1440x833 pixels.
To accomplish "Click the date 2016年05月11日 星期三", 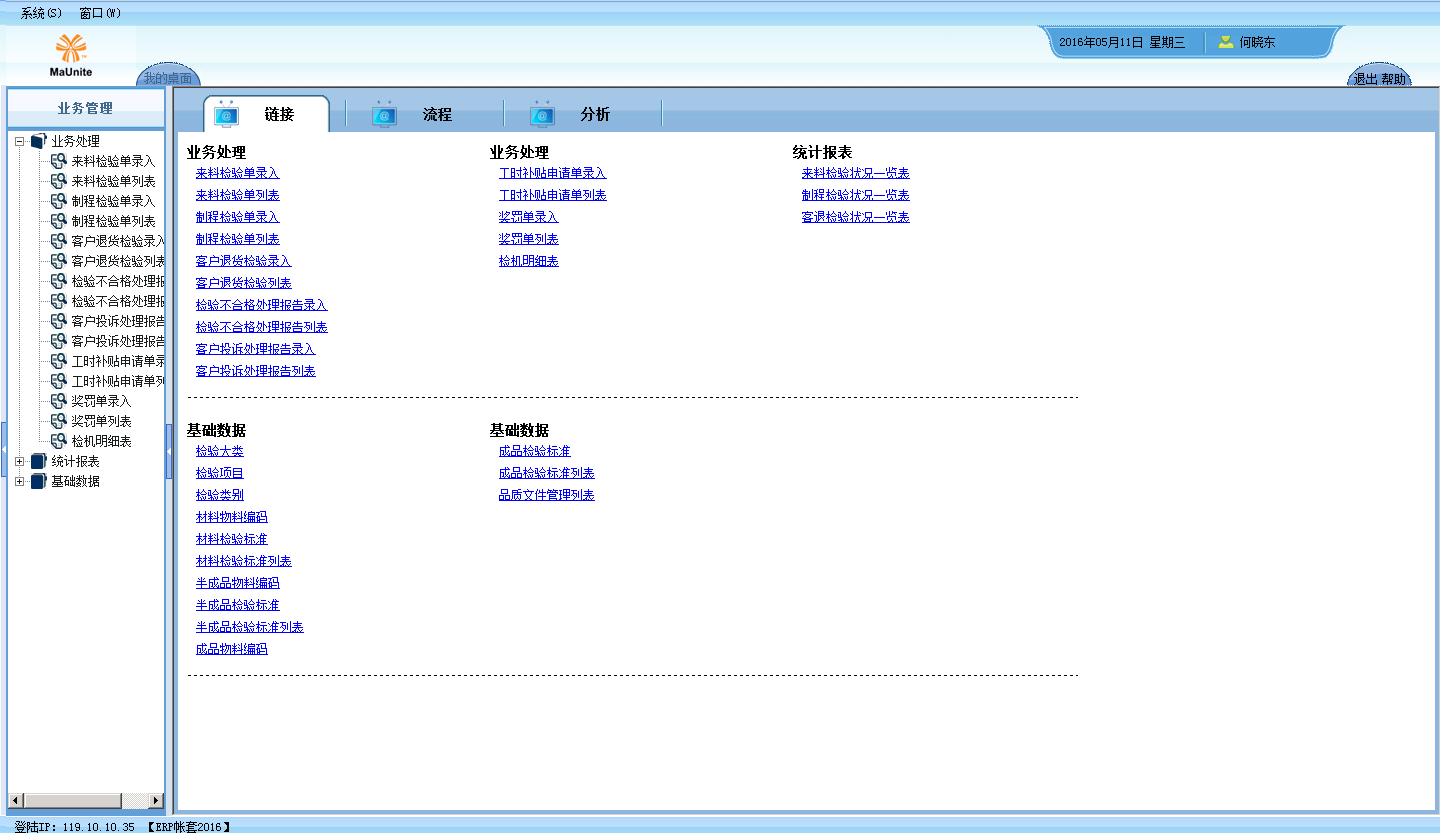I will pyautogui.click(x=1122, y=42).
